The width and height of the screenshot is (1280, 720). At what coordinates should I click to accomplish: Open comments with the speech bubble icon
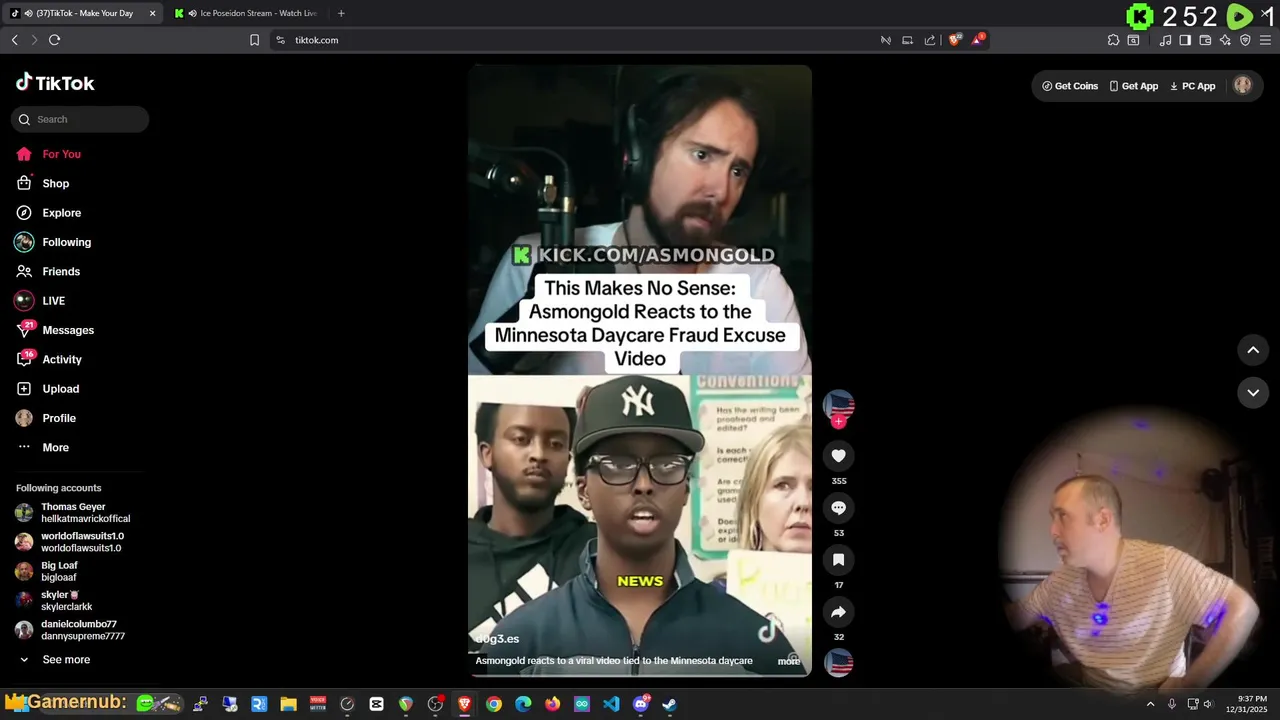click(838, 508)
